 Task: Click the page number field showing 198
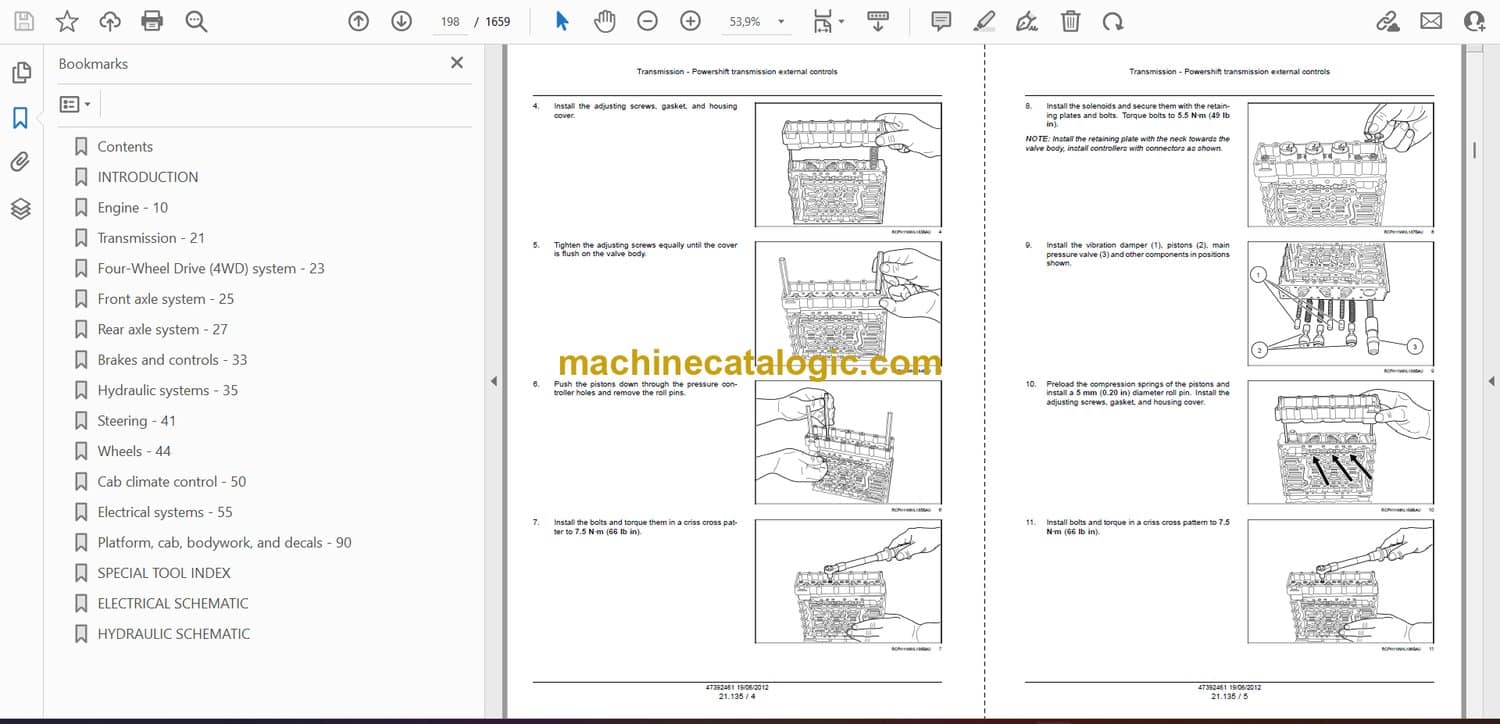tap(450, 21)
